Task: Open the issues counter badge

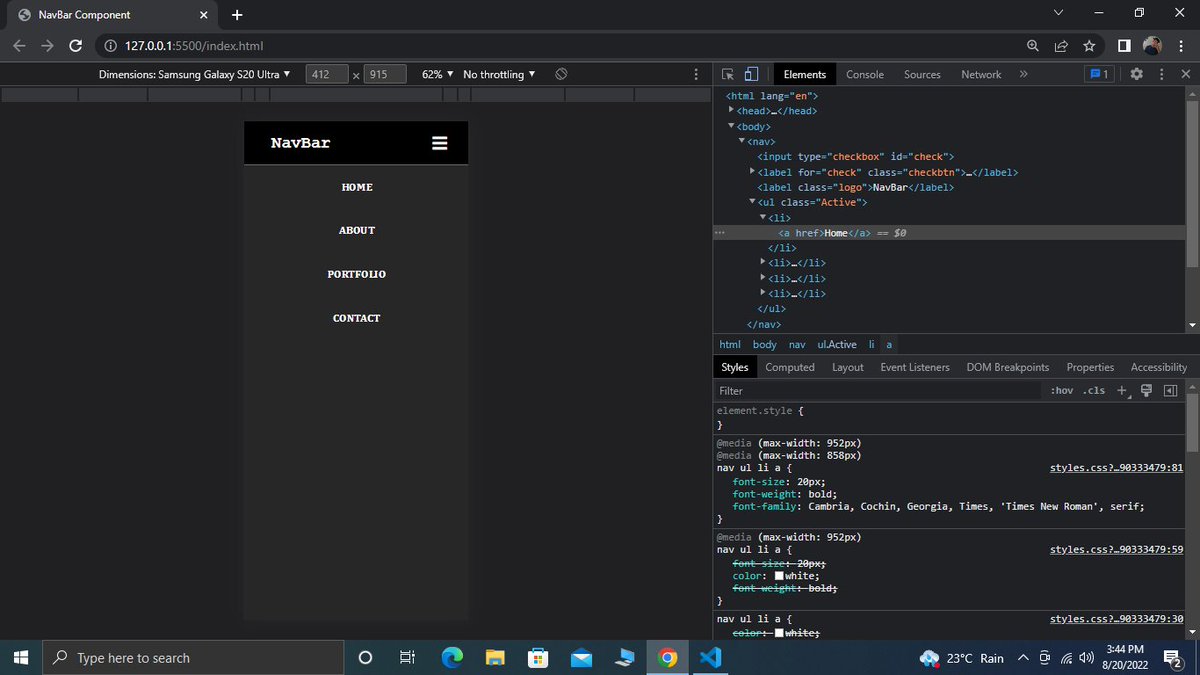Action: tap(1099, 74)
